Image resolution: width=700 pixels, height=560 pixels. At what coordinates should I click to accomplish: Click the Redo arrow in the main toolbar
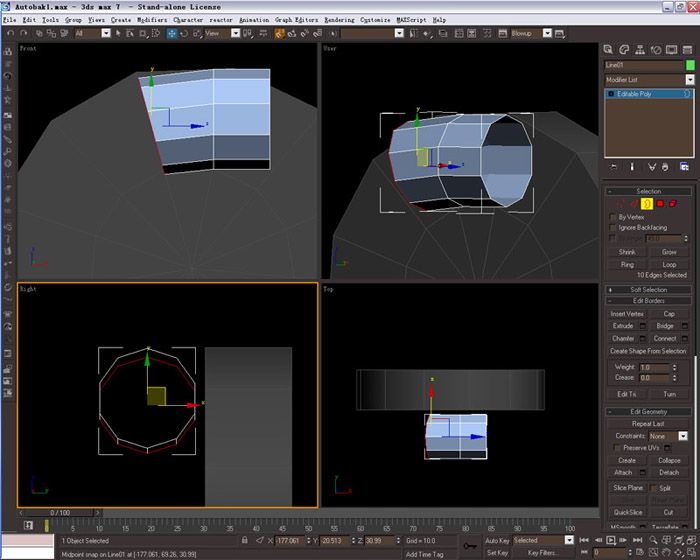click(24, 33)
